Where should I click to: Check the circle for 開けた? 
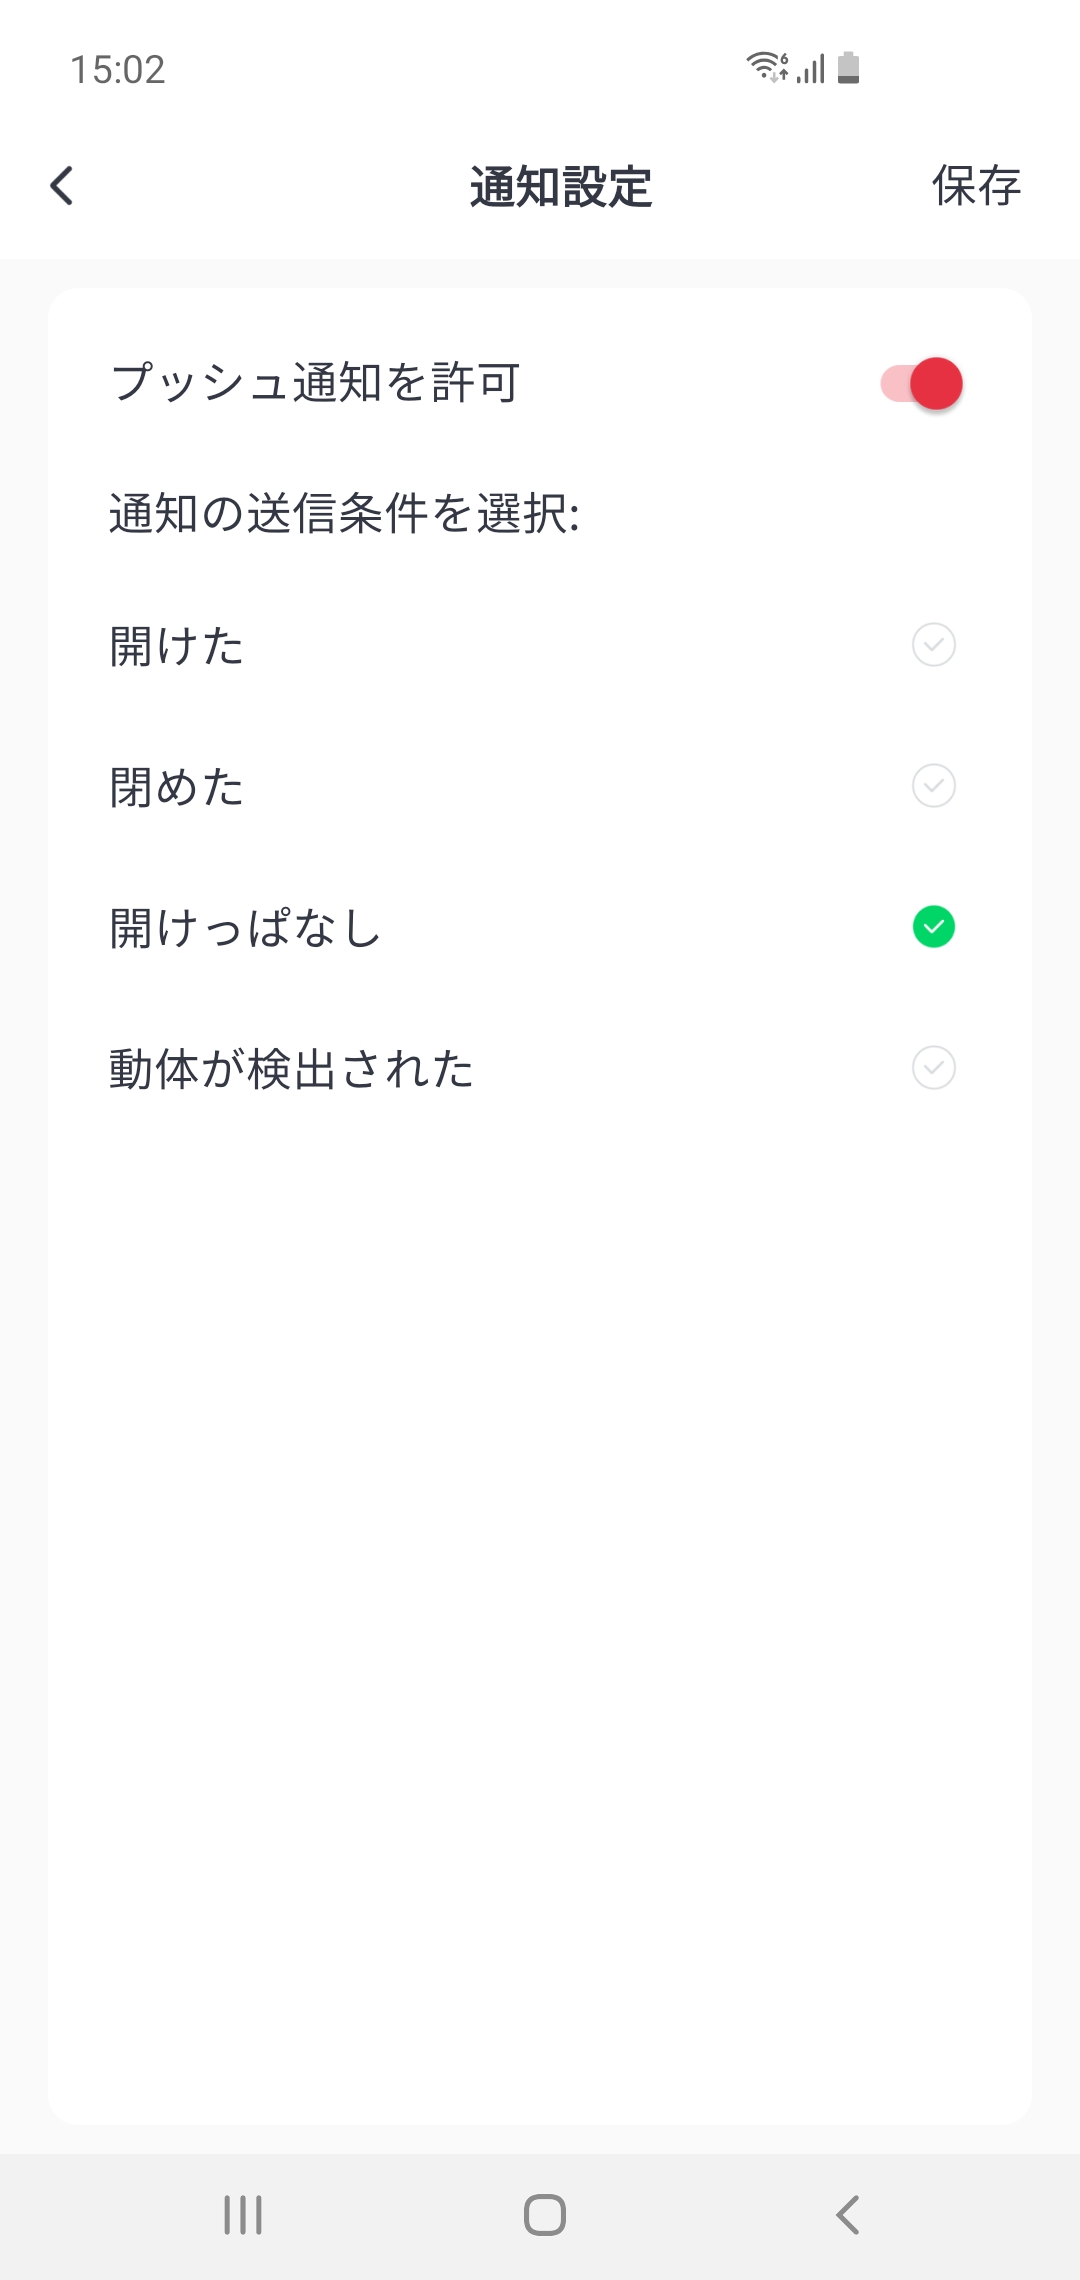tap(933, 645)
